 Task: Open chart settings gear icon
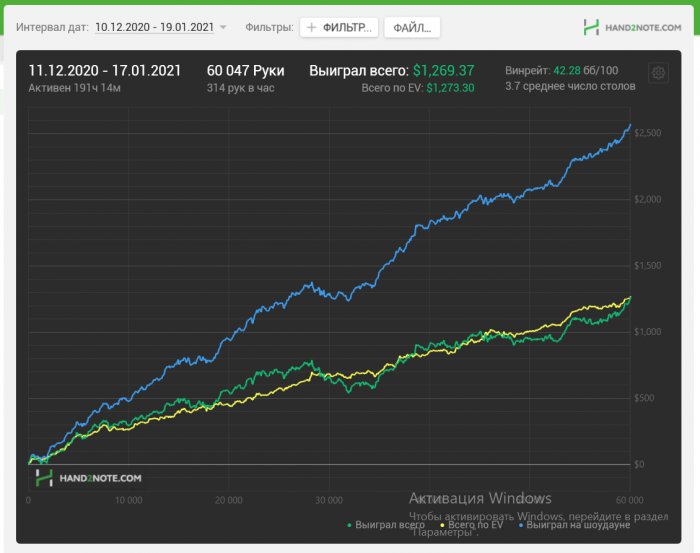[x=658, y=73]
